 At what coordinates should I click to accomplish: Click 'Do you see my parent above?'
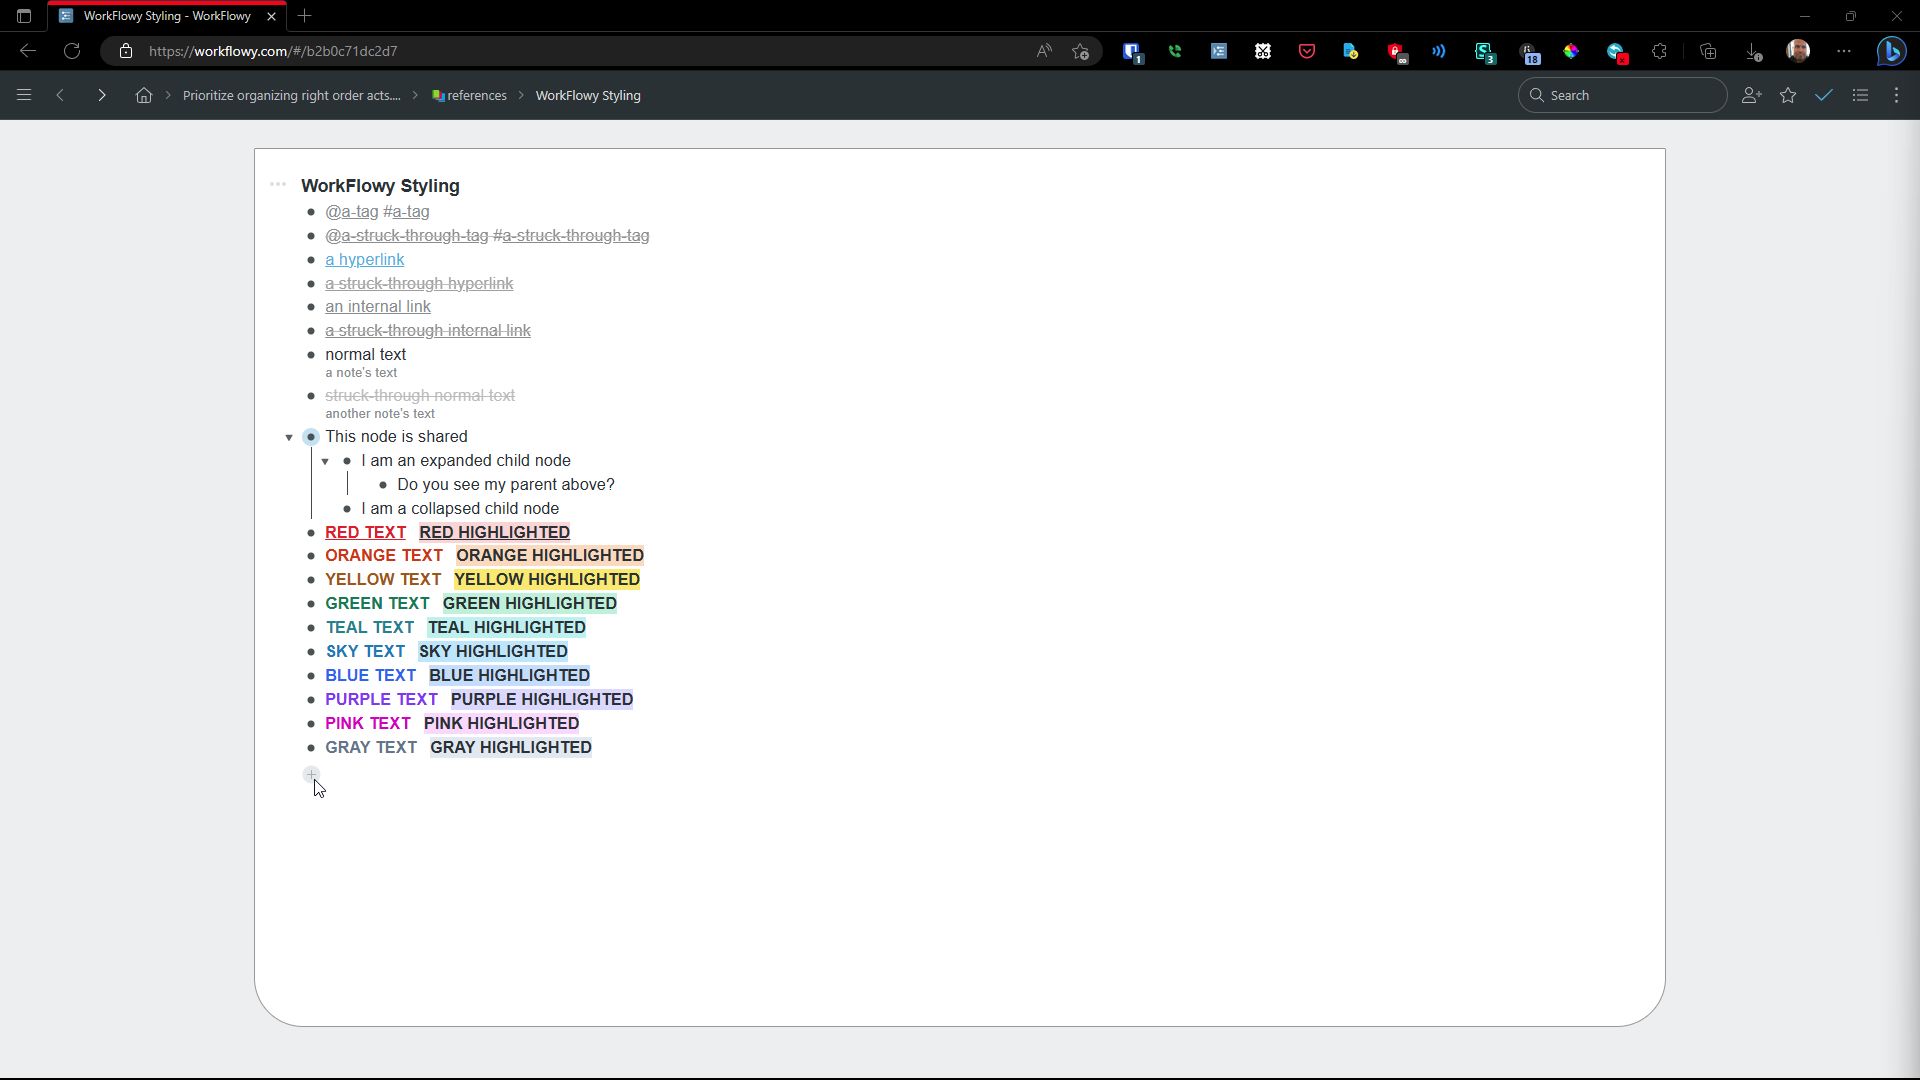[506, 485]
